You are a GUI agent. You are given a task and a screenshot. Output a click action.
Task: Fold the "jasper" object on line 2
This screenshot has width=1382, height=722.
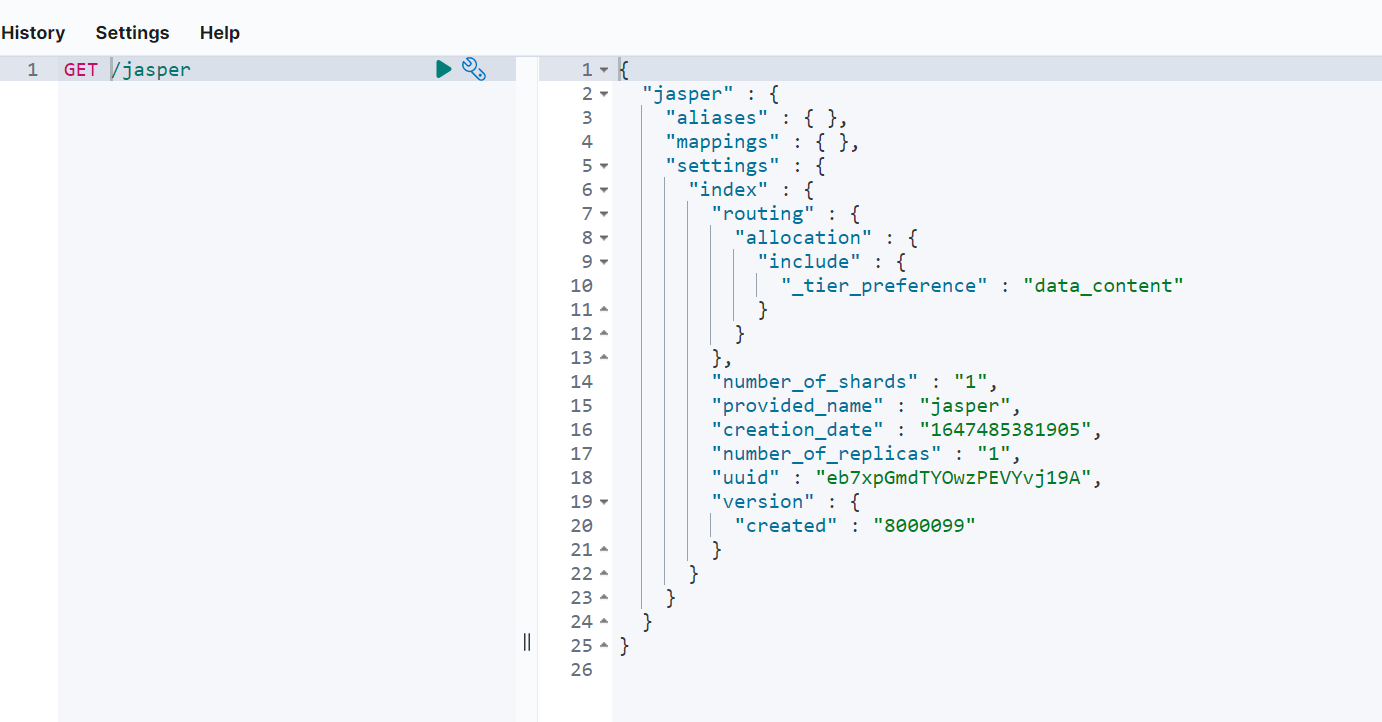click(604, 94)
